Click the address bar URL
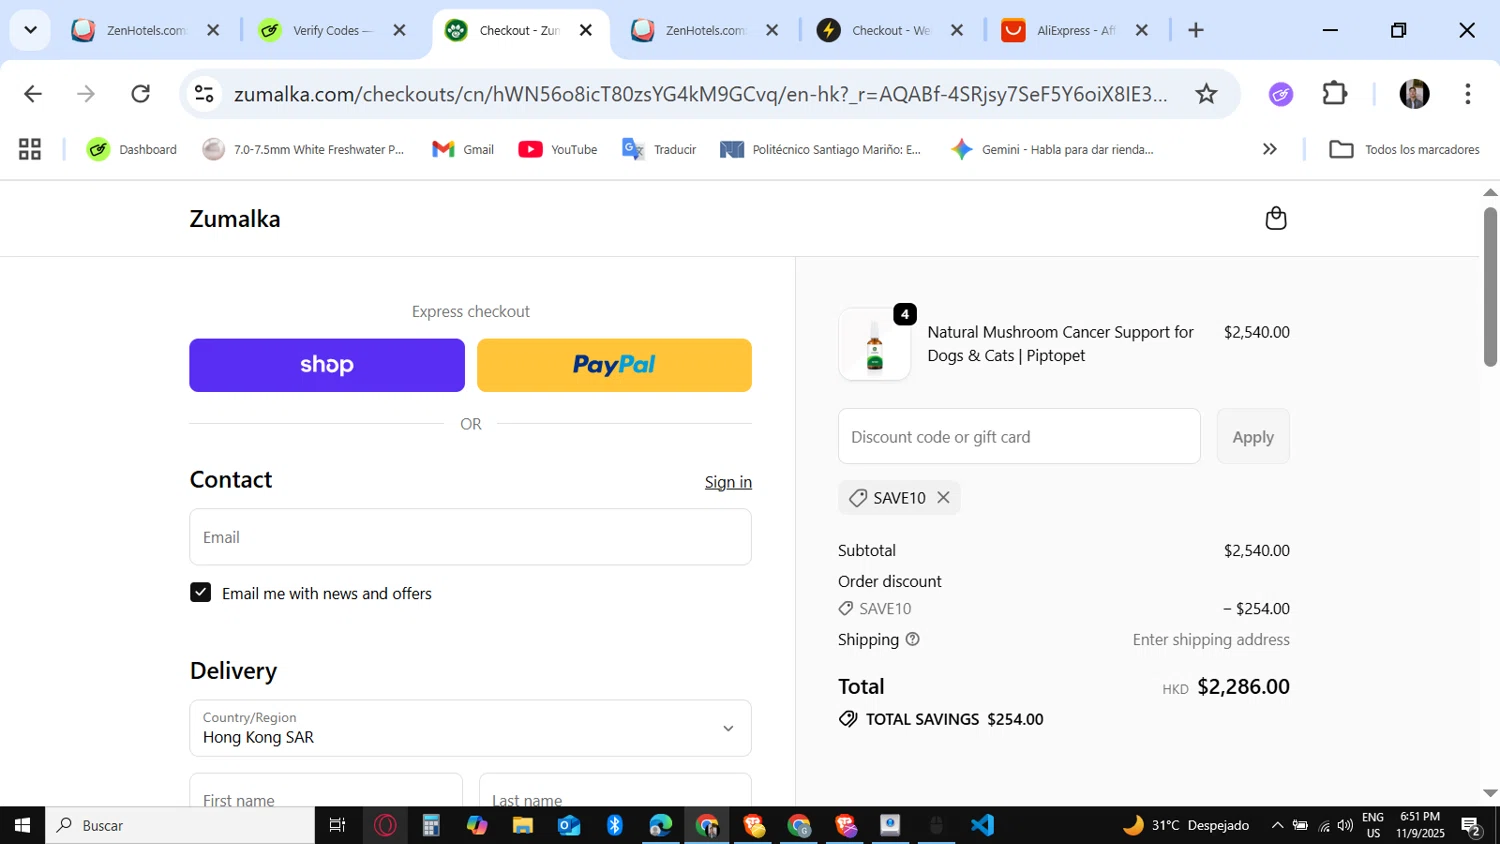This screenshot has height=844, width=1500. click(x=700, y=94)
